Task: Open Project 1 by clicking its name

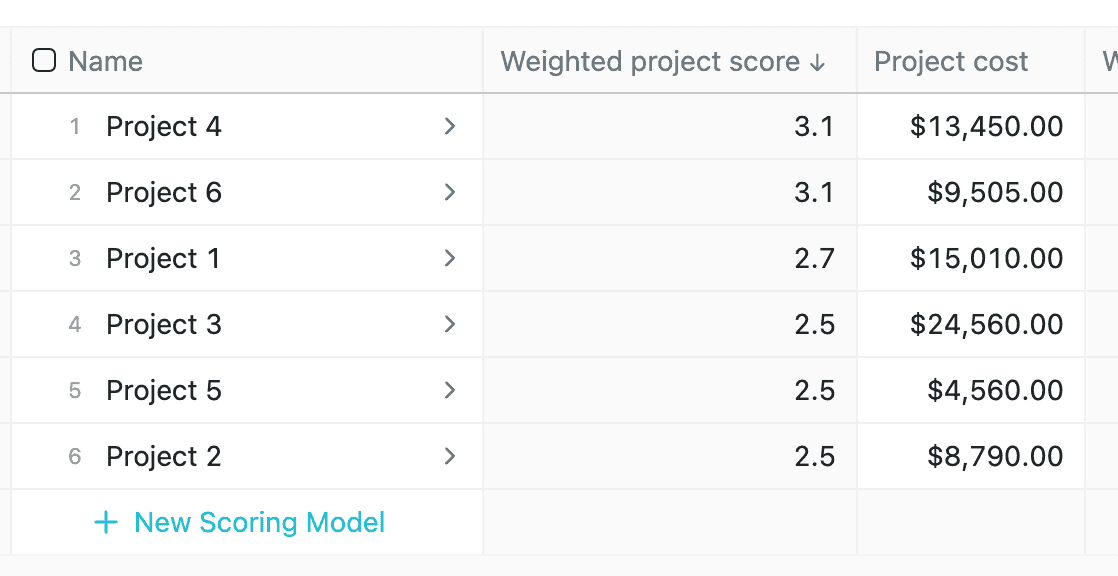Action: click(163, 258)
